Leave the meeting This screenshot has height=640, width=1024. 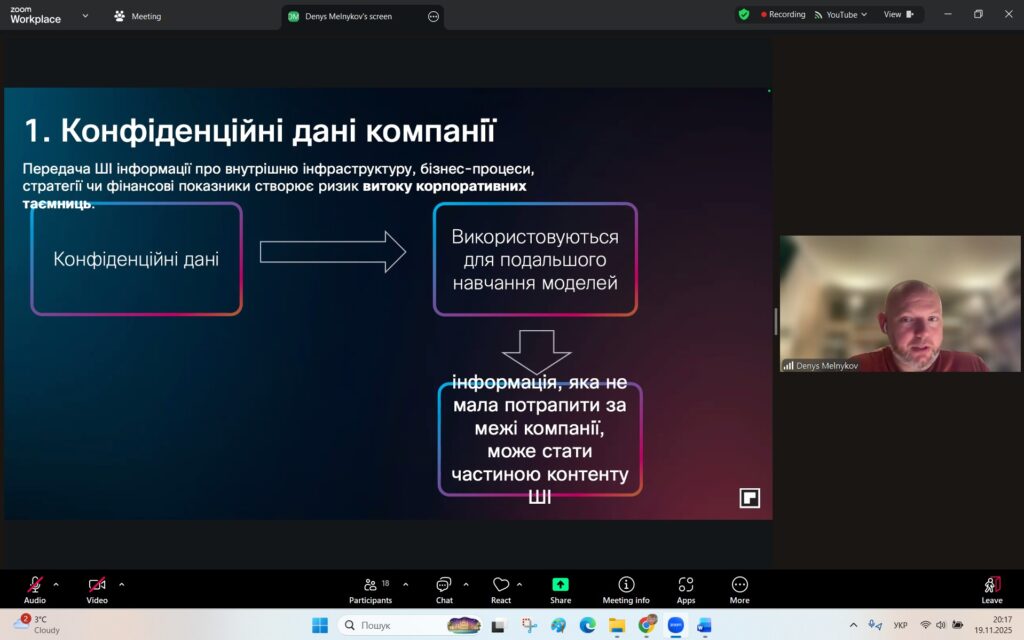(991, 589)
